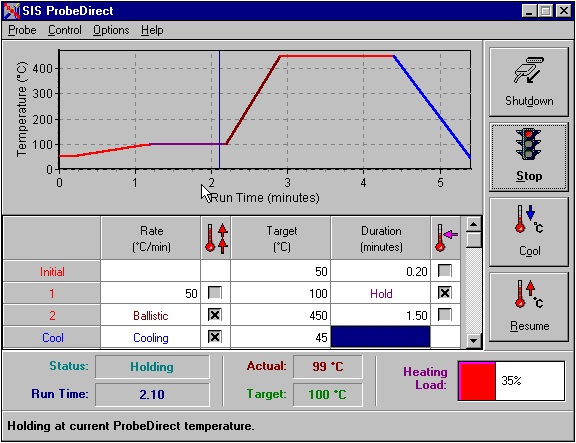
Task: Click the duration cell showing 0.20
Action: tap(381, 271)
